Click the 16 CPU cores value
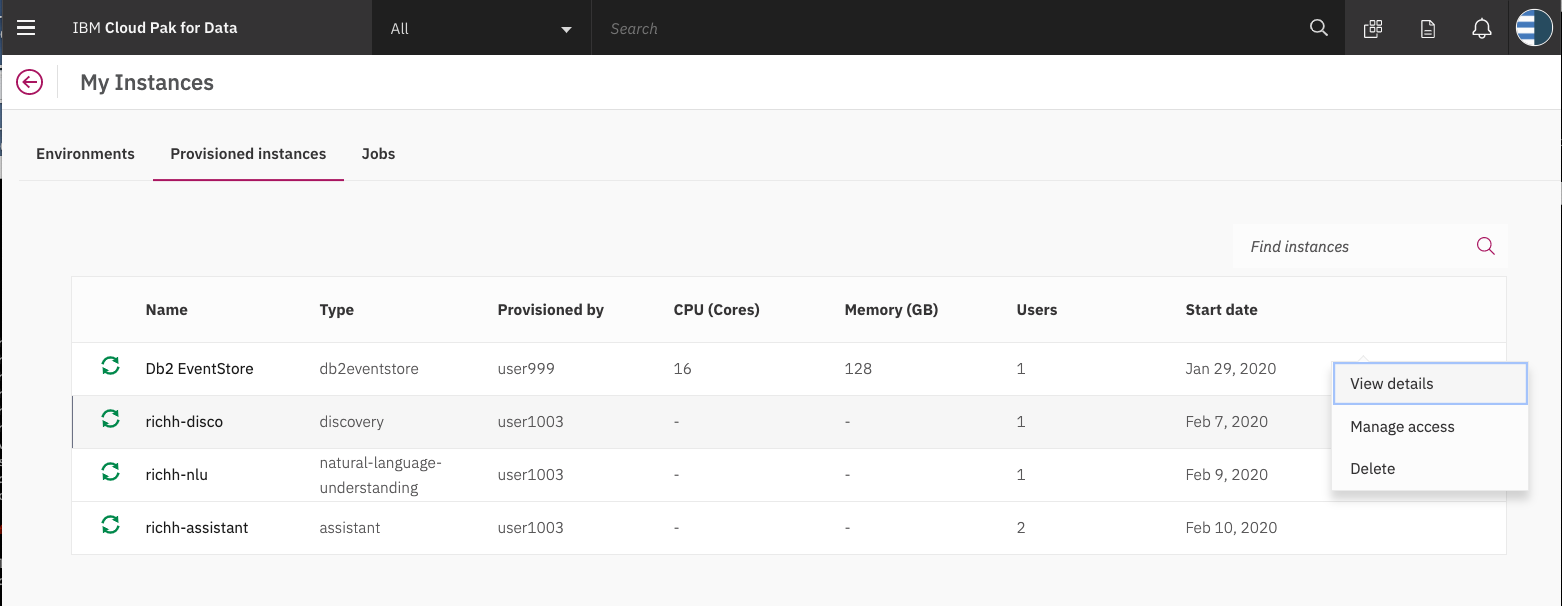Image resolution: width=1562 pixels, height=606 pixels. coord(682,368)
